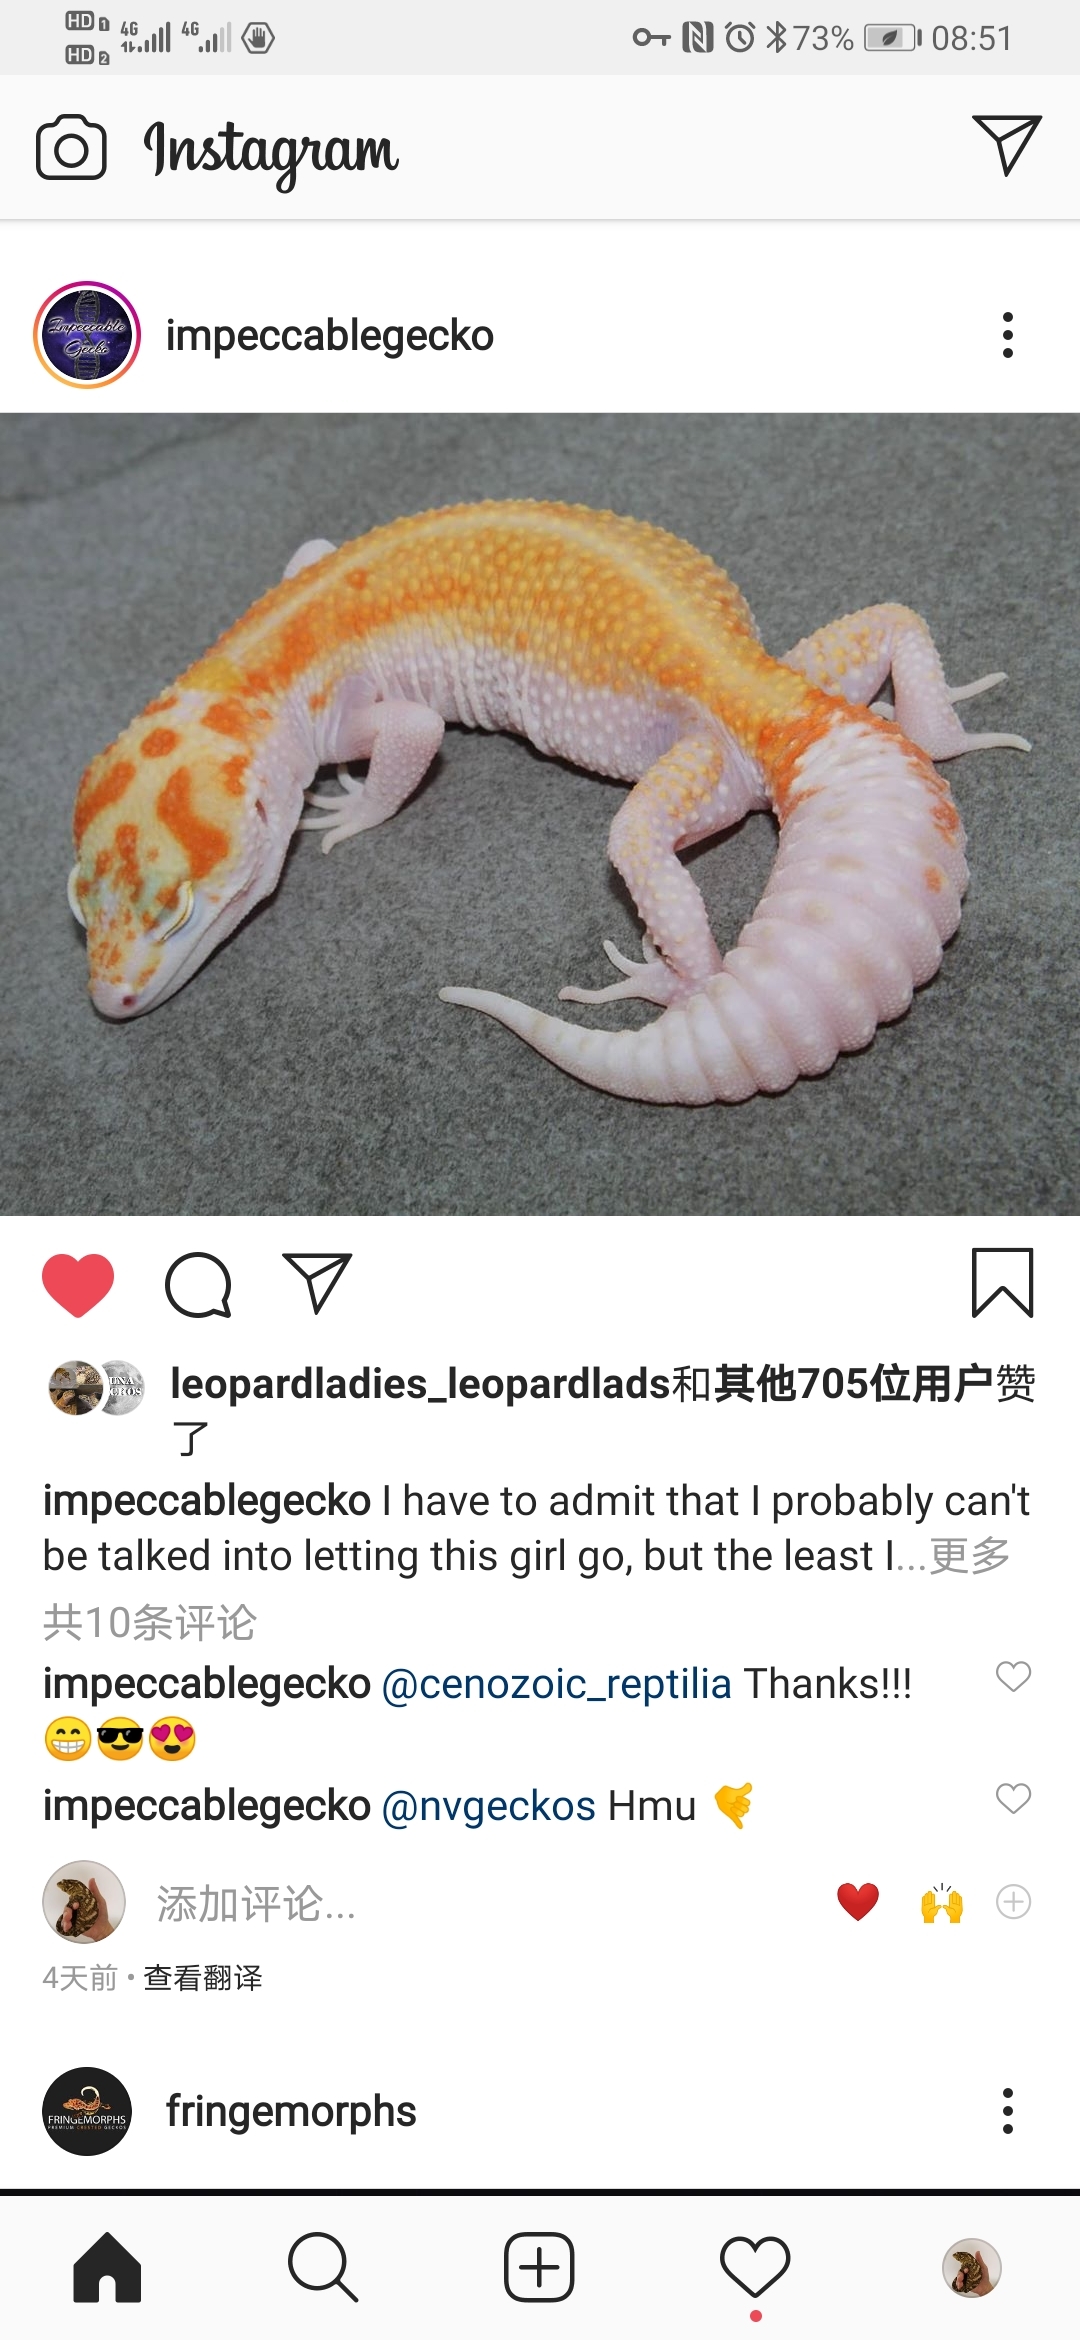
Task: Open impeccablegecko post options menu
Action: [x=1008, y=335]
